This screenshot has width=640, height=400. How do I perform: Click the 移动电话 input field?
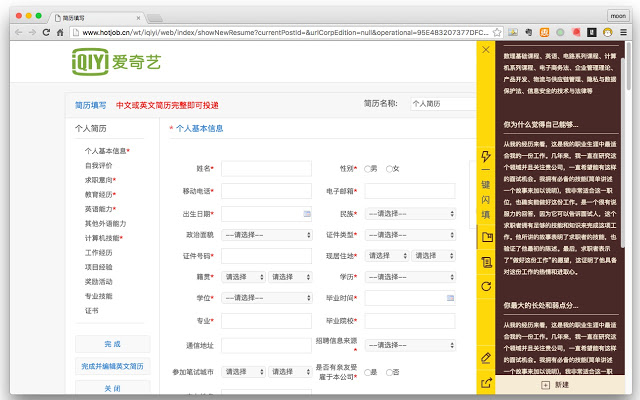click(267, 191)
